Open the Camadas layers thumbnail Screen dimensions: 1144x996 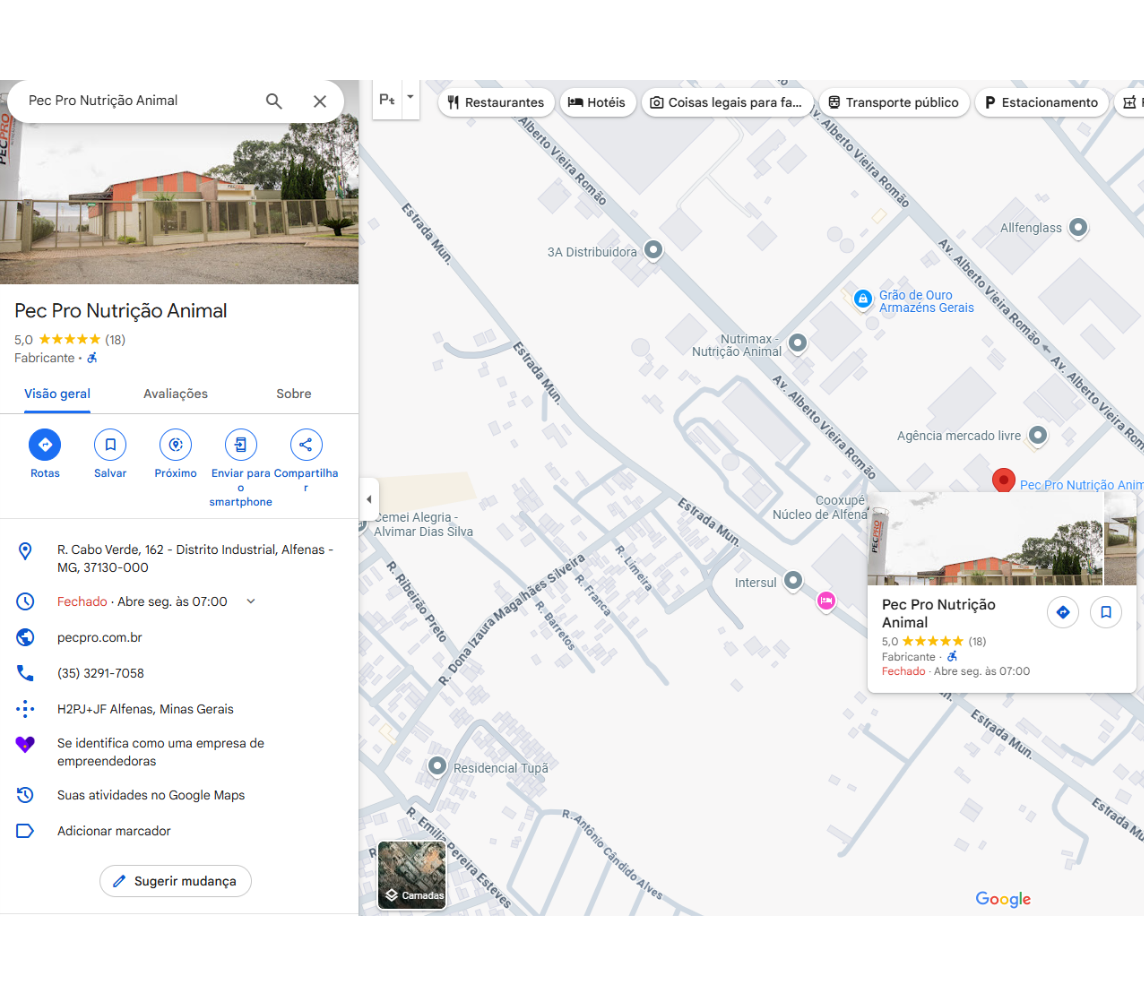[x=411, y=875]
